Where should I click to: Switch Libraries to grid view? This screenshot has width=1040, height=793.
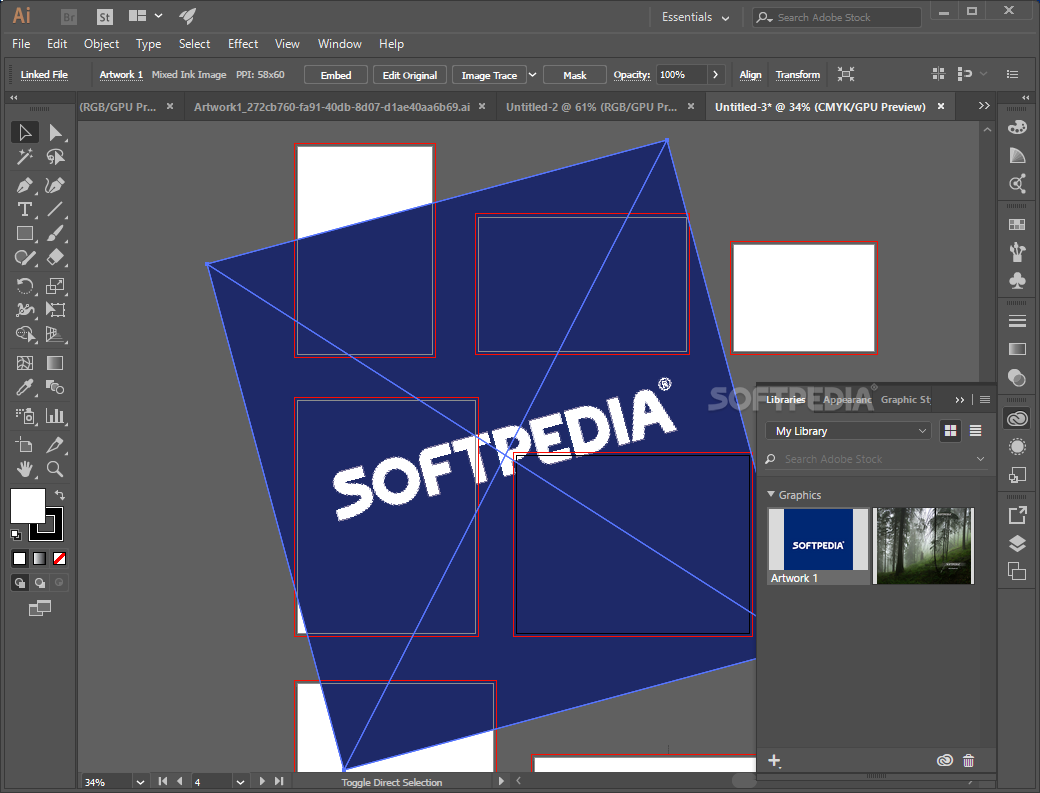point(950,431)
